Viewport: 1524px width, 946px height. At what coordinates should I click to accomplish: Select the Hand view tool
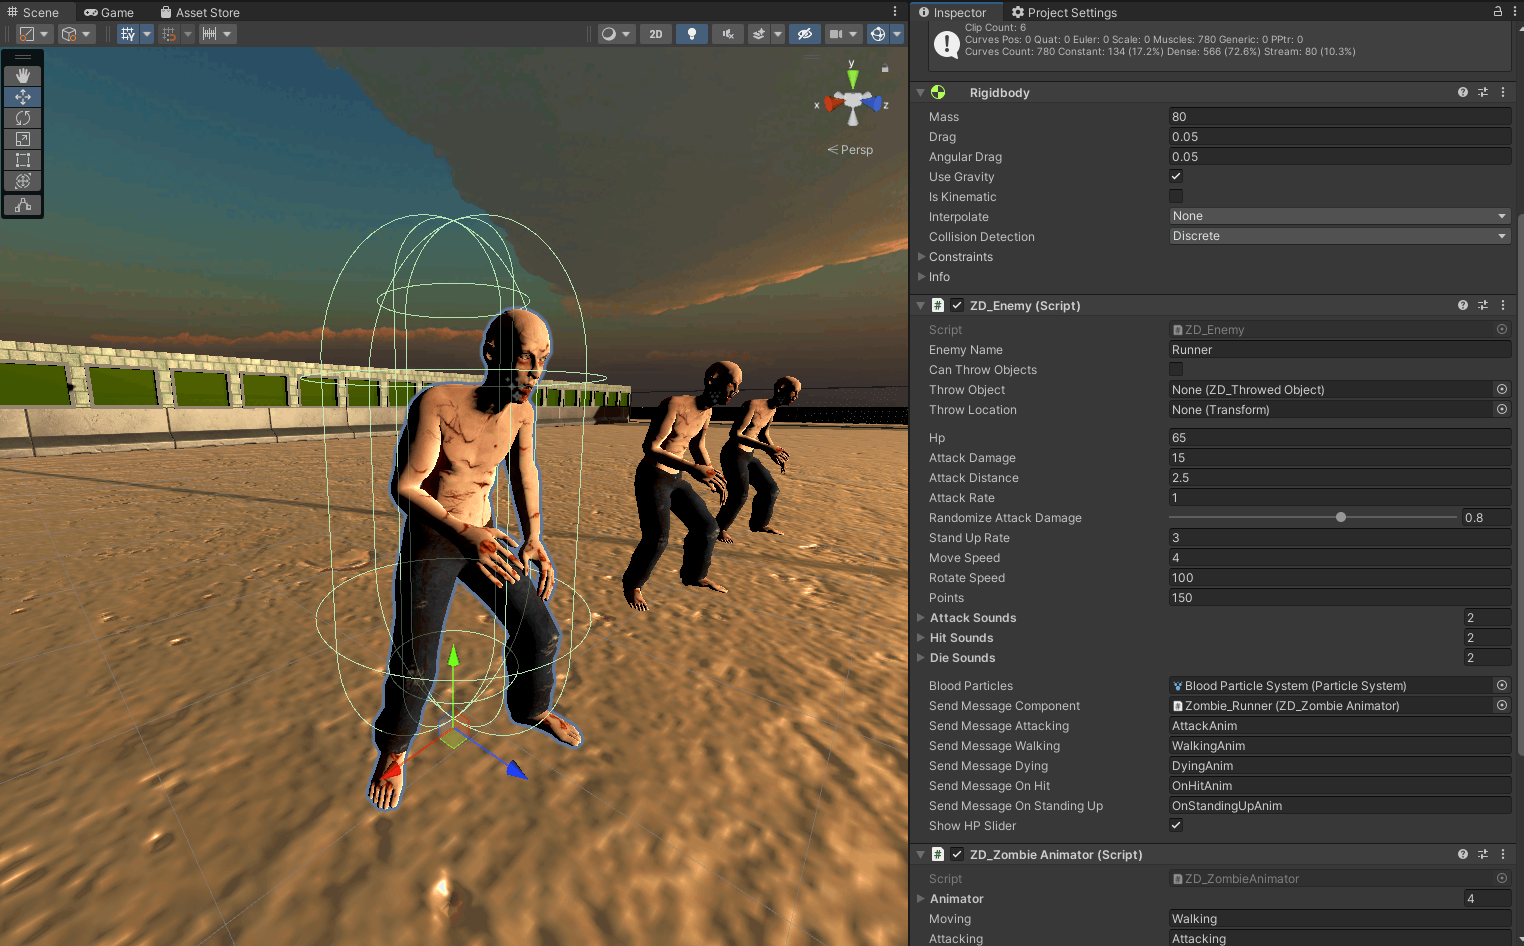click(x=23, y=76)
